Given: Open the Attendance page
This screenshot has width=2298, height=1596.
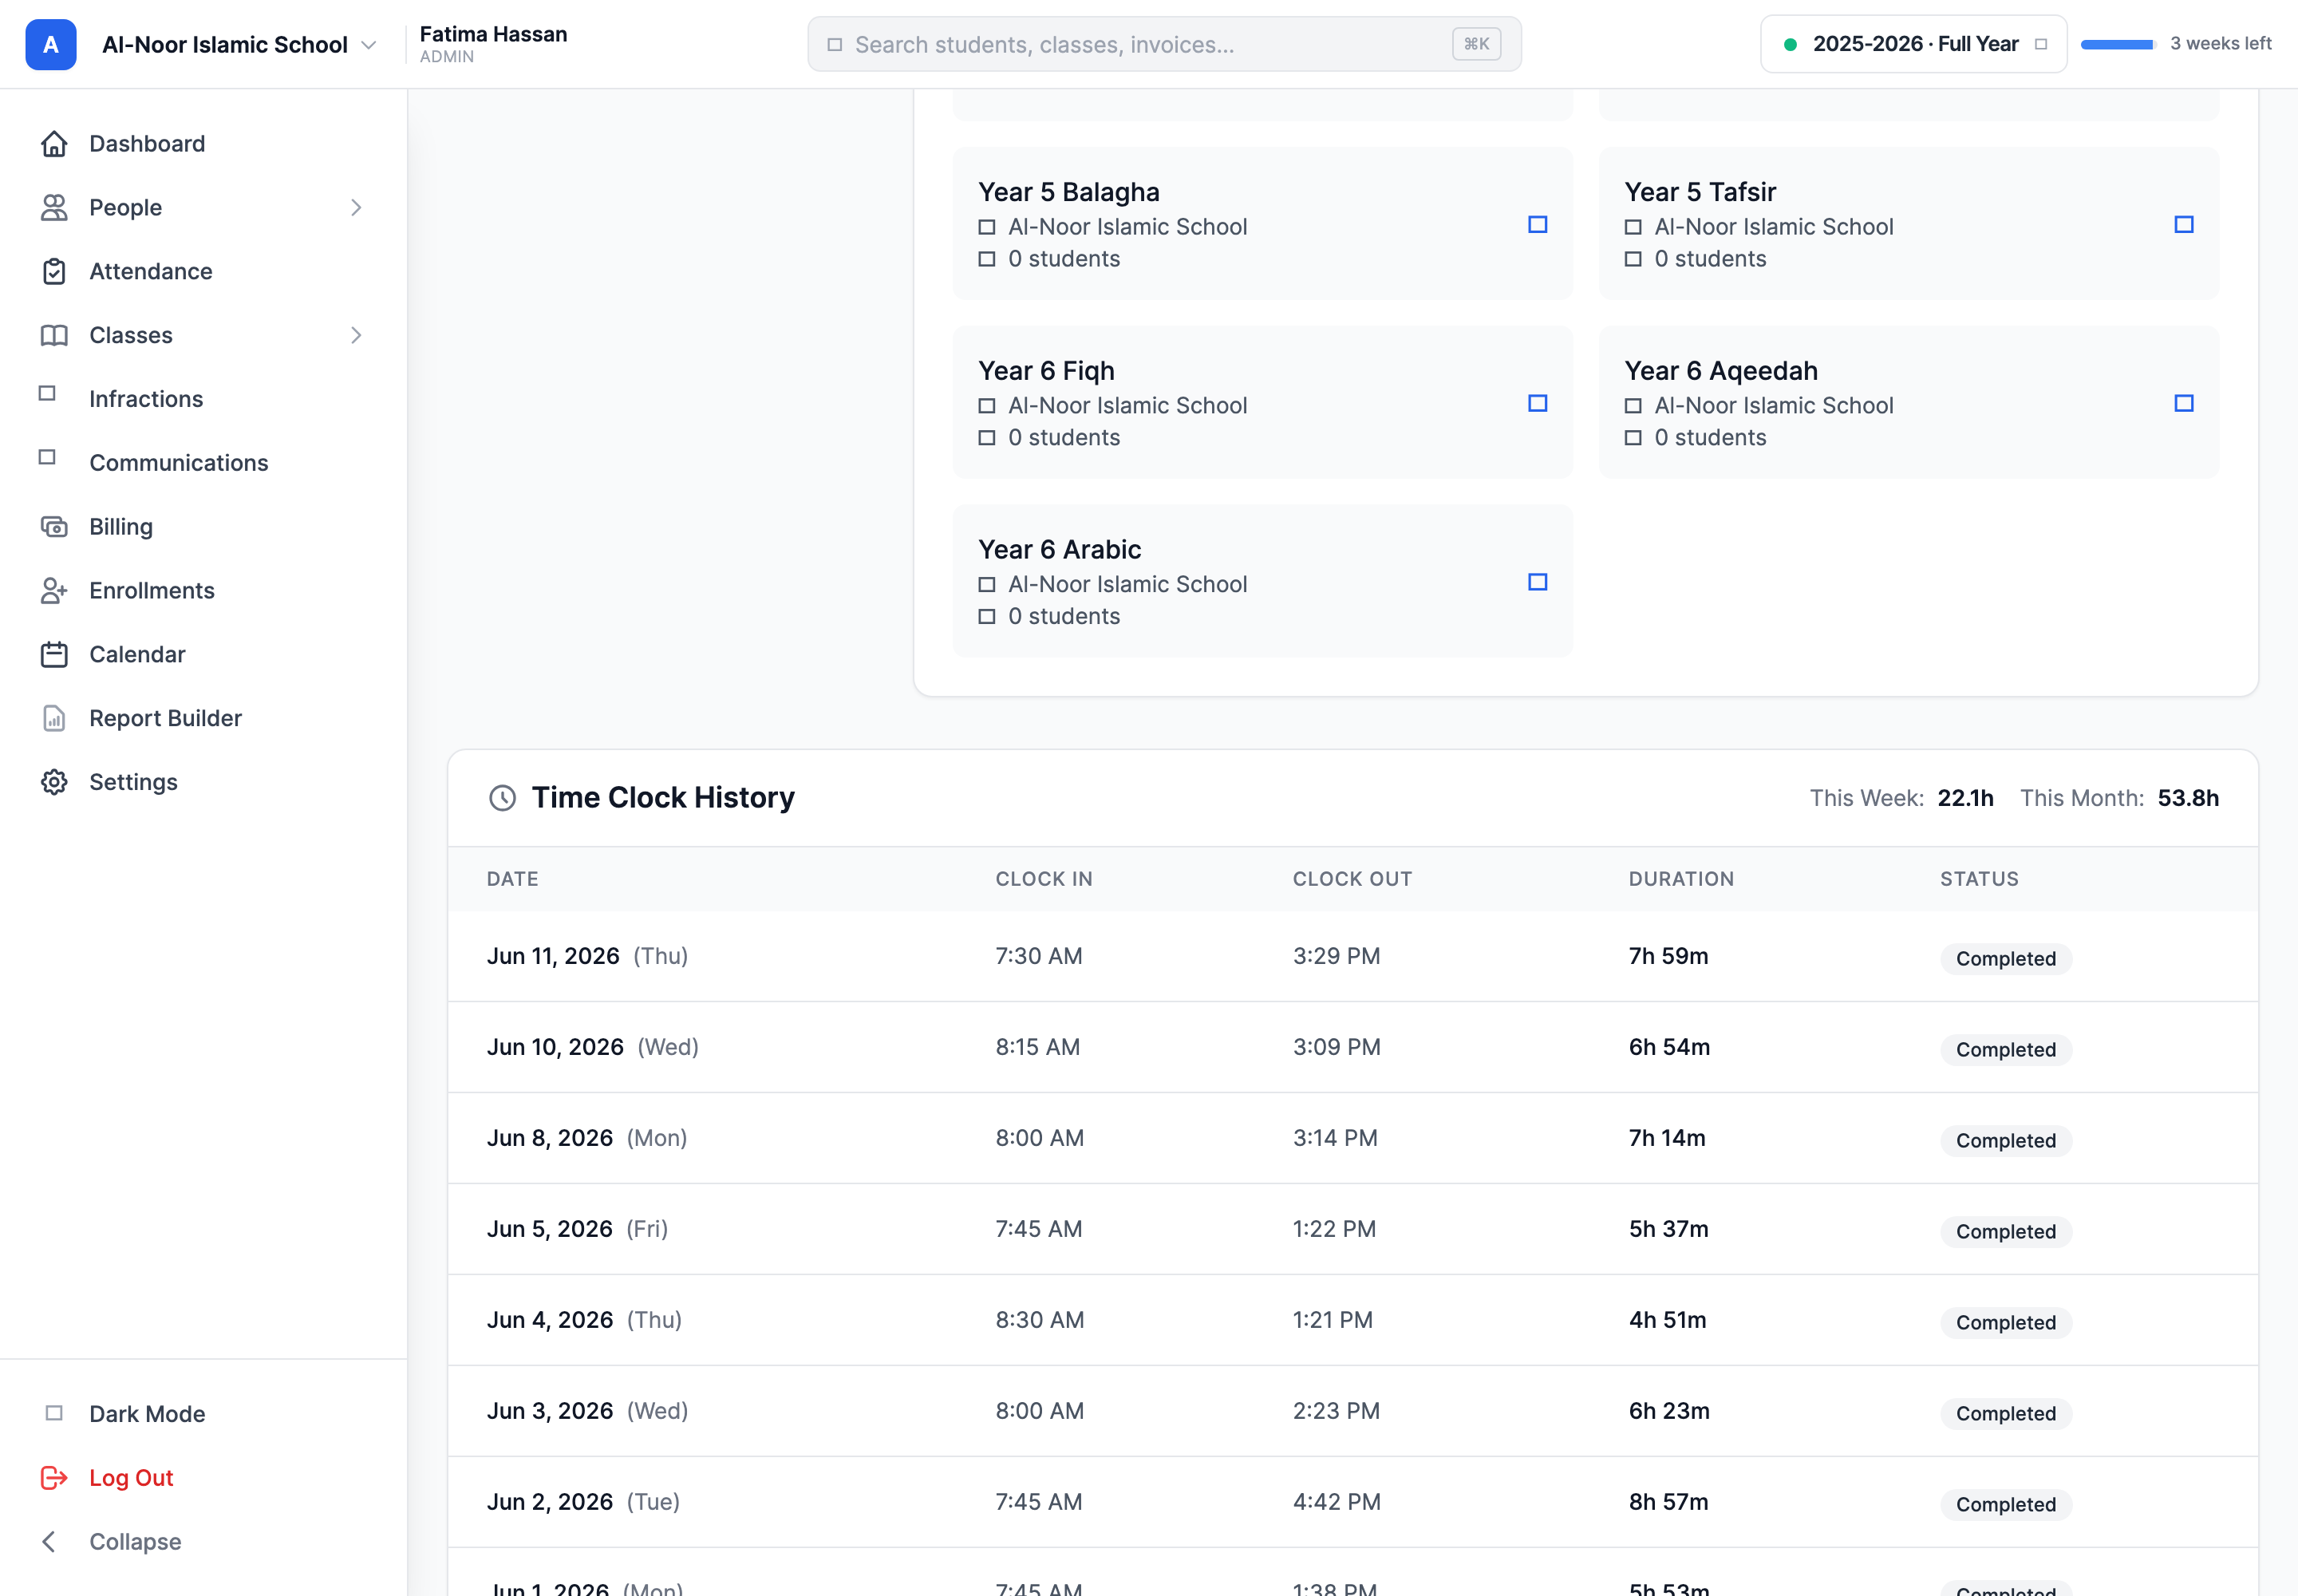Looking at the screenshot, I should 151,272.
